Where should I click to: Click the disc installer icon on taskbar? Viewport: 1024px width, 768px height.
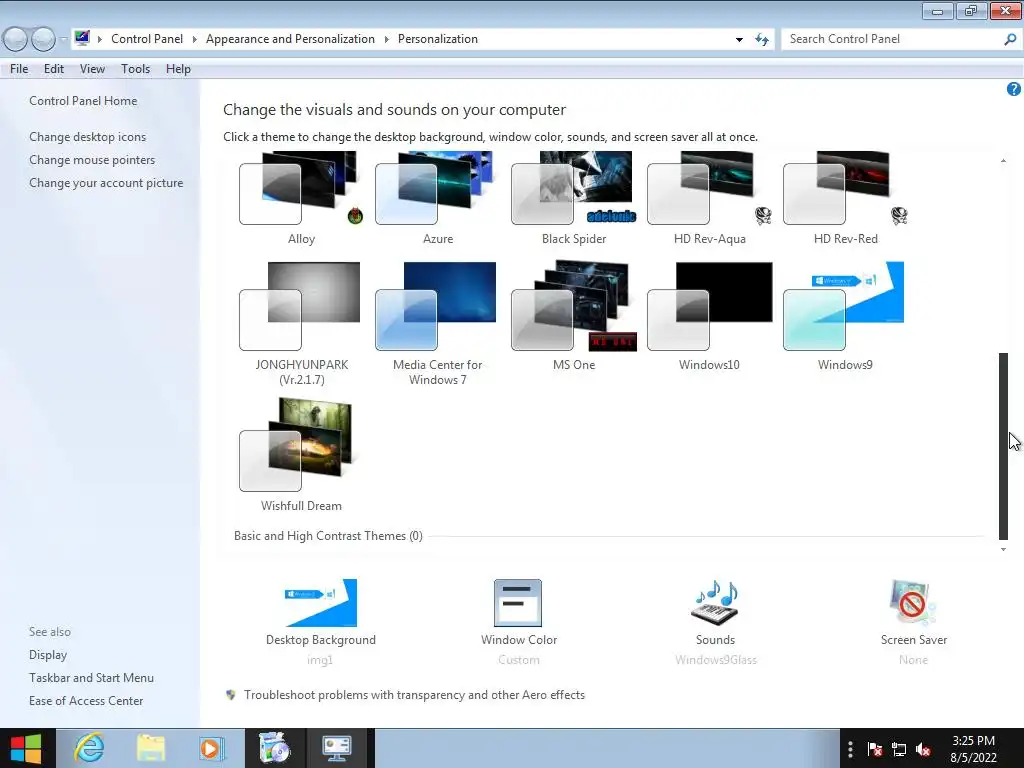pos(275,748)
